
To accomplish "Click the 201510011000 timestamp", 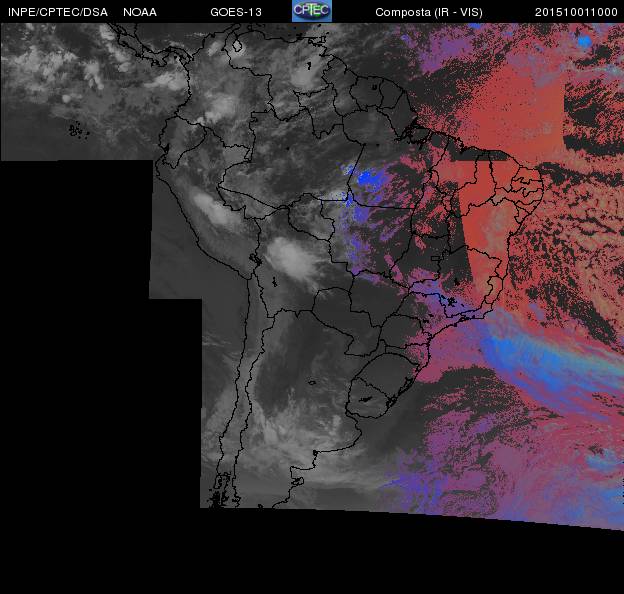I will pyautogui.click(x=576, y=12).
